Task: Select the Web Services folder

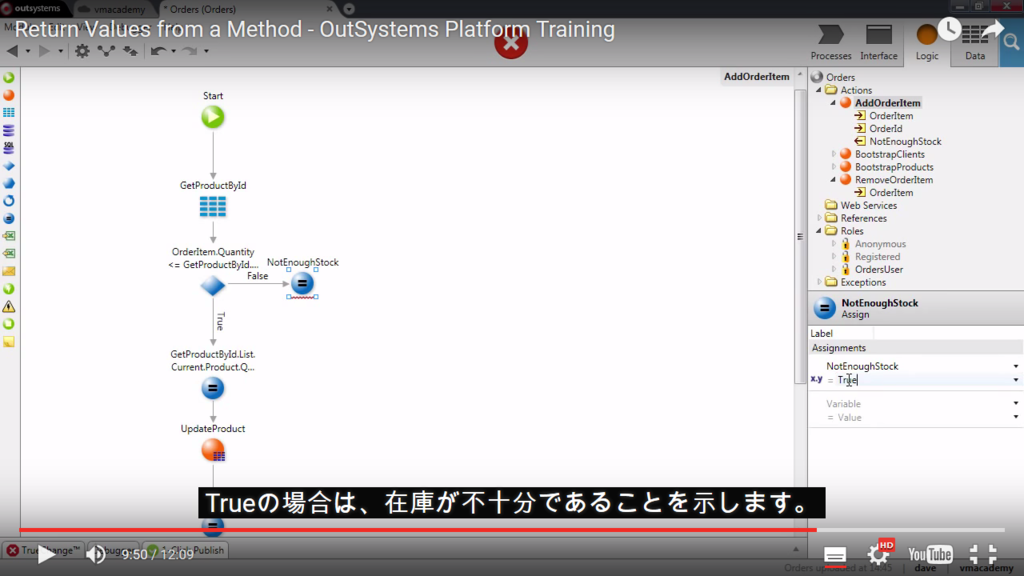Action: pyautogui.click(x=869, y=205)
